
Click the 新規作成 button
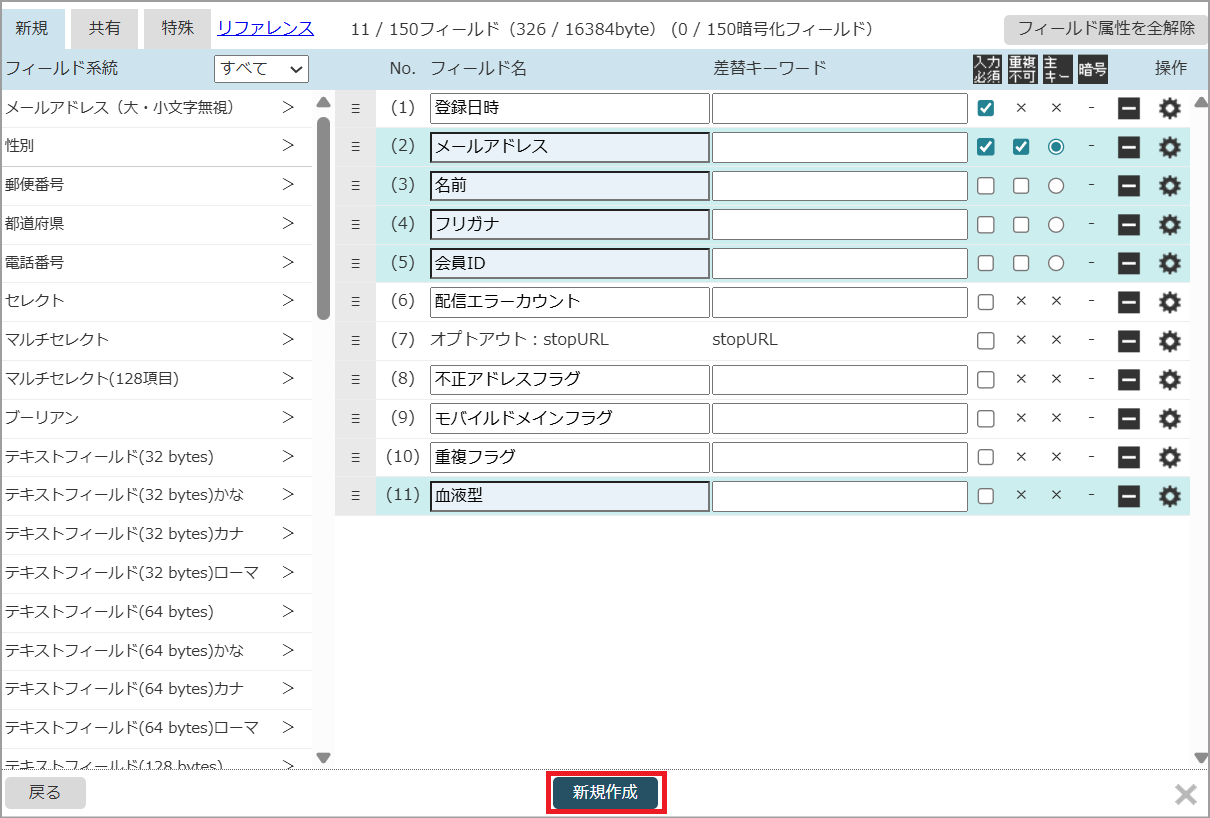coord(605,793)
